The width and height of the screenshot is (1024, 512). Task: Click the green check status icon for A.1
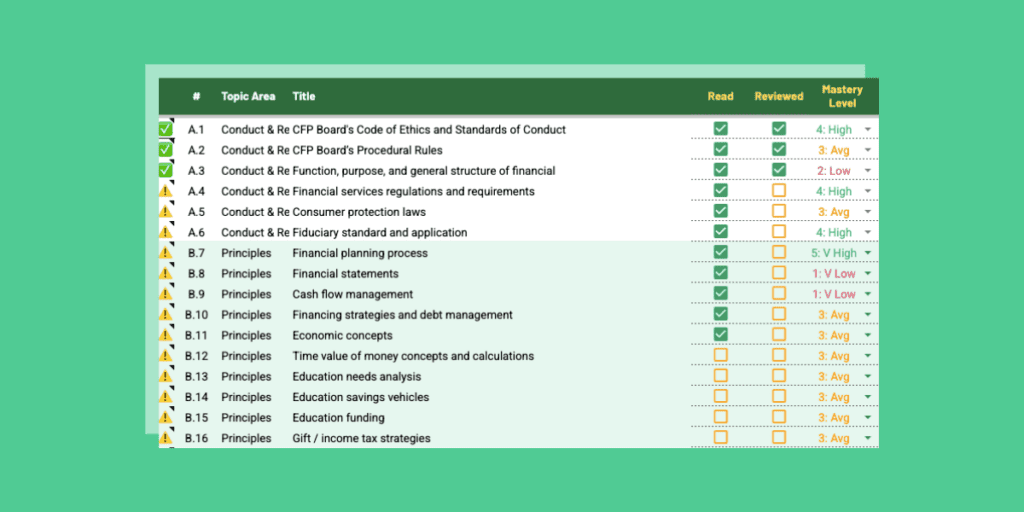coord(165,129)
